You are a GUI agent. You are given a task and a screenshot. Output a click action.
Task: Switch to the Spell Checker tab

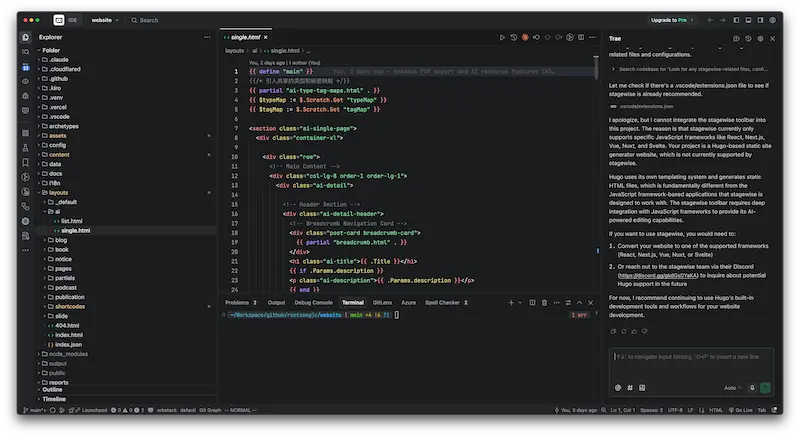pos(446,302)
